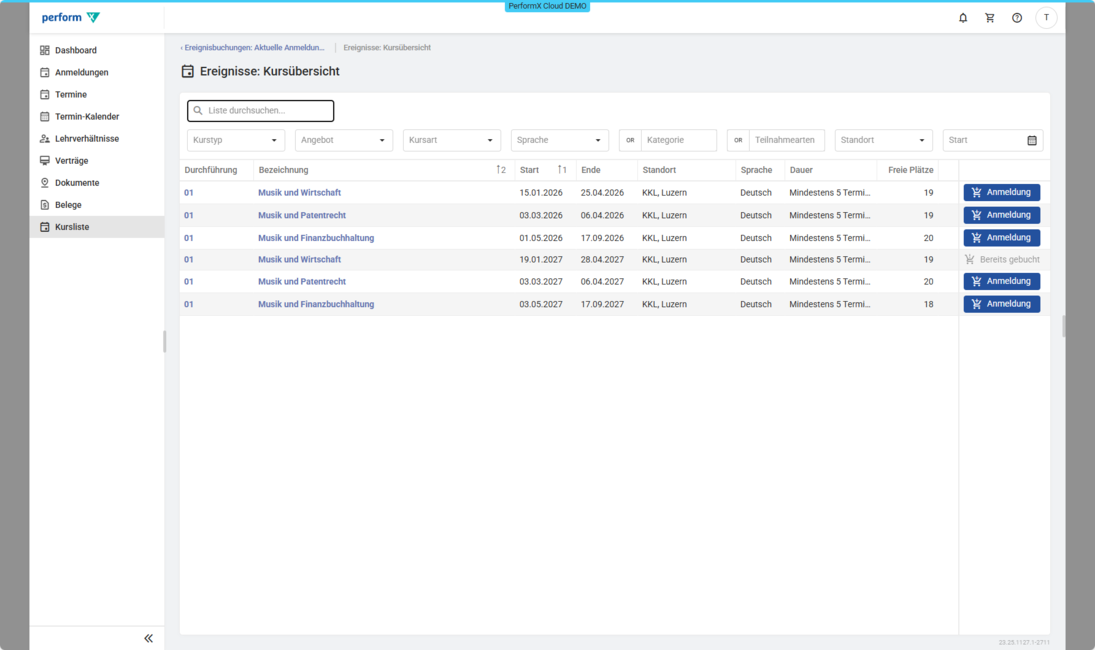The height and width of the screenshot is (650, 1095).
Task: Collapse sidebar with double chevron icon
Action: point(148,638)
